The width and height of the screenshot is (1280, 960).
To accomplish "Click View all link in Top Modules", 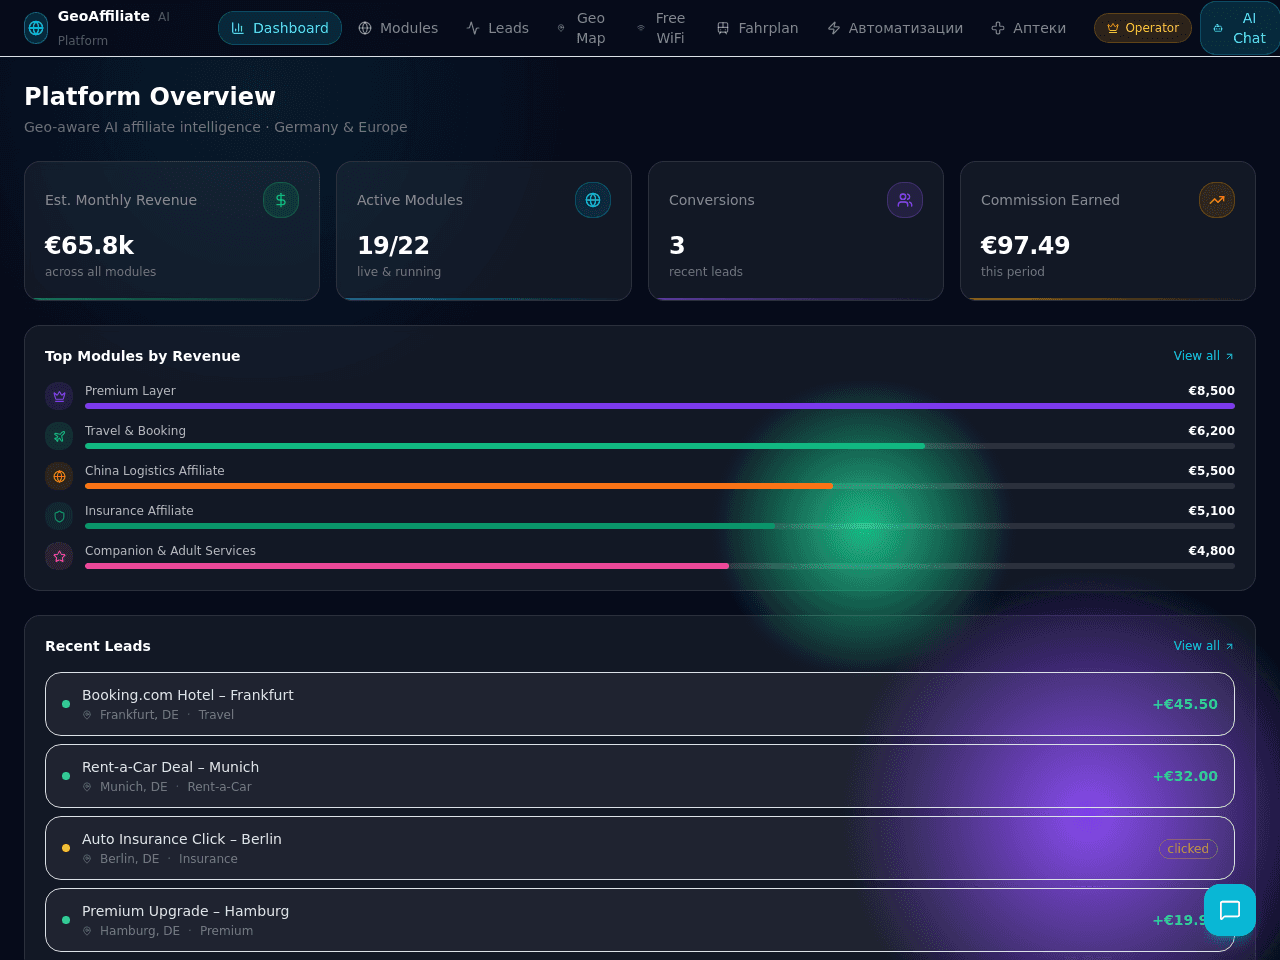I will (1204, 356).
